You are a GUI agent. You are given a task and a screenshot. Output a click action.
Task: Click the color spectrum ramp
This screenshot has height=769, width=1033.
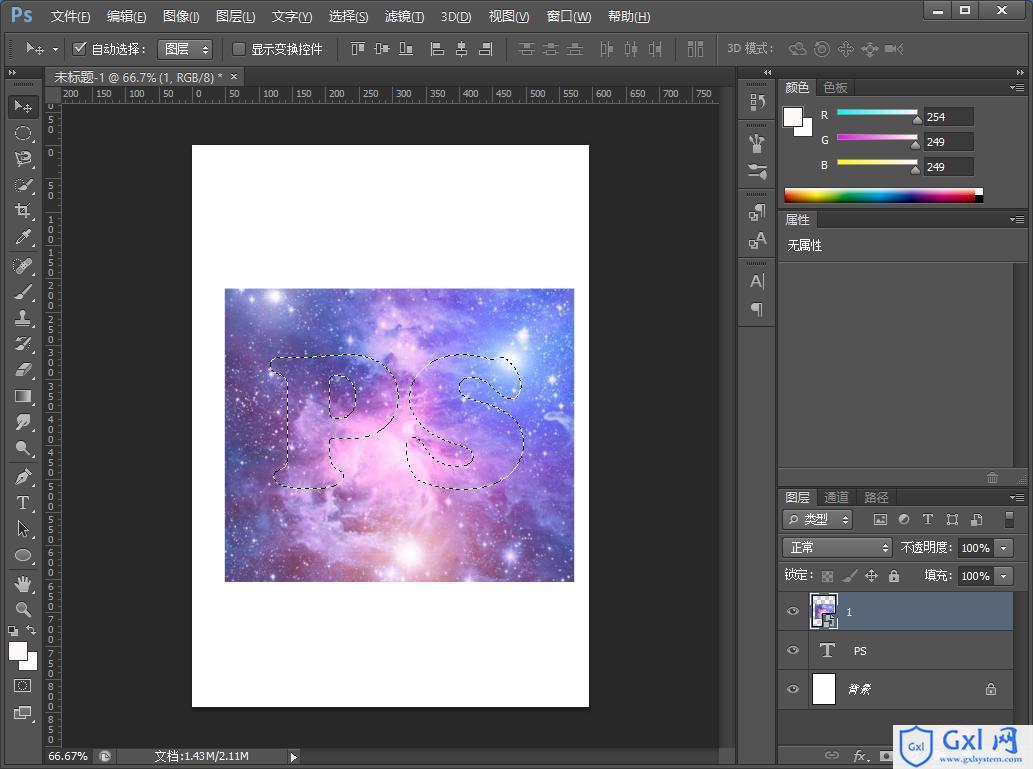883,195
